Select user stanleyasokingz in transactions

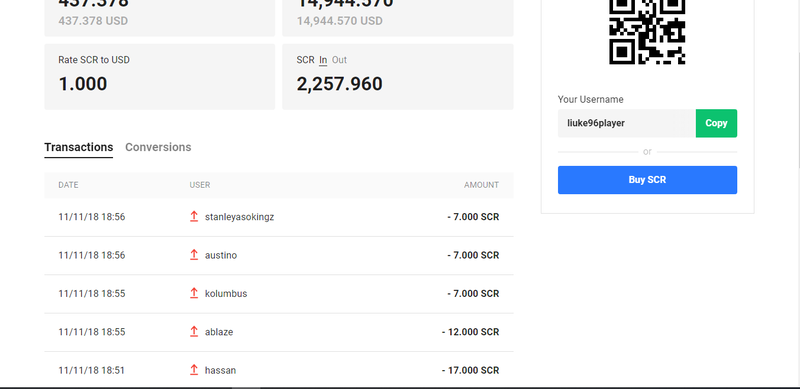(x=239, y=217)
